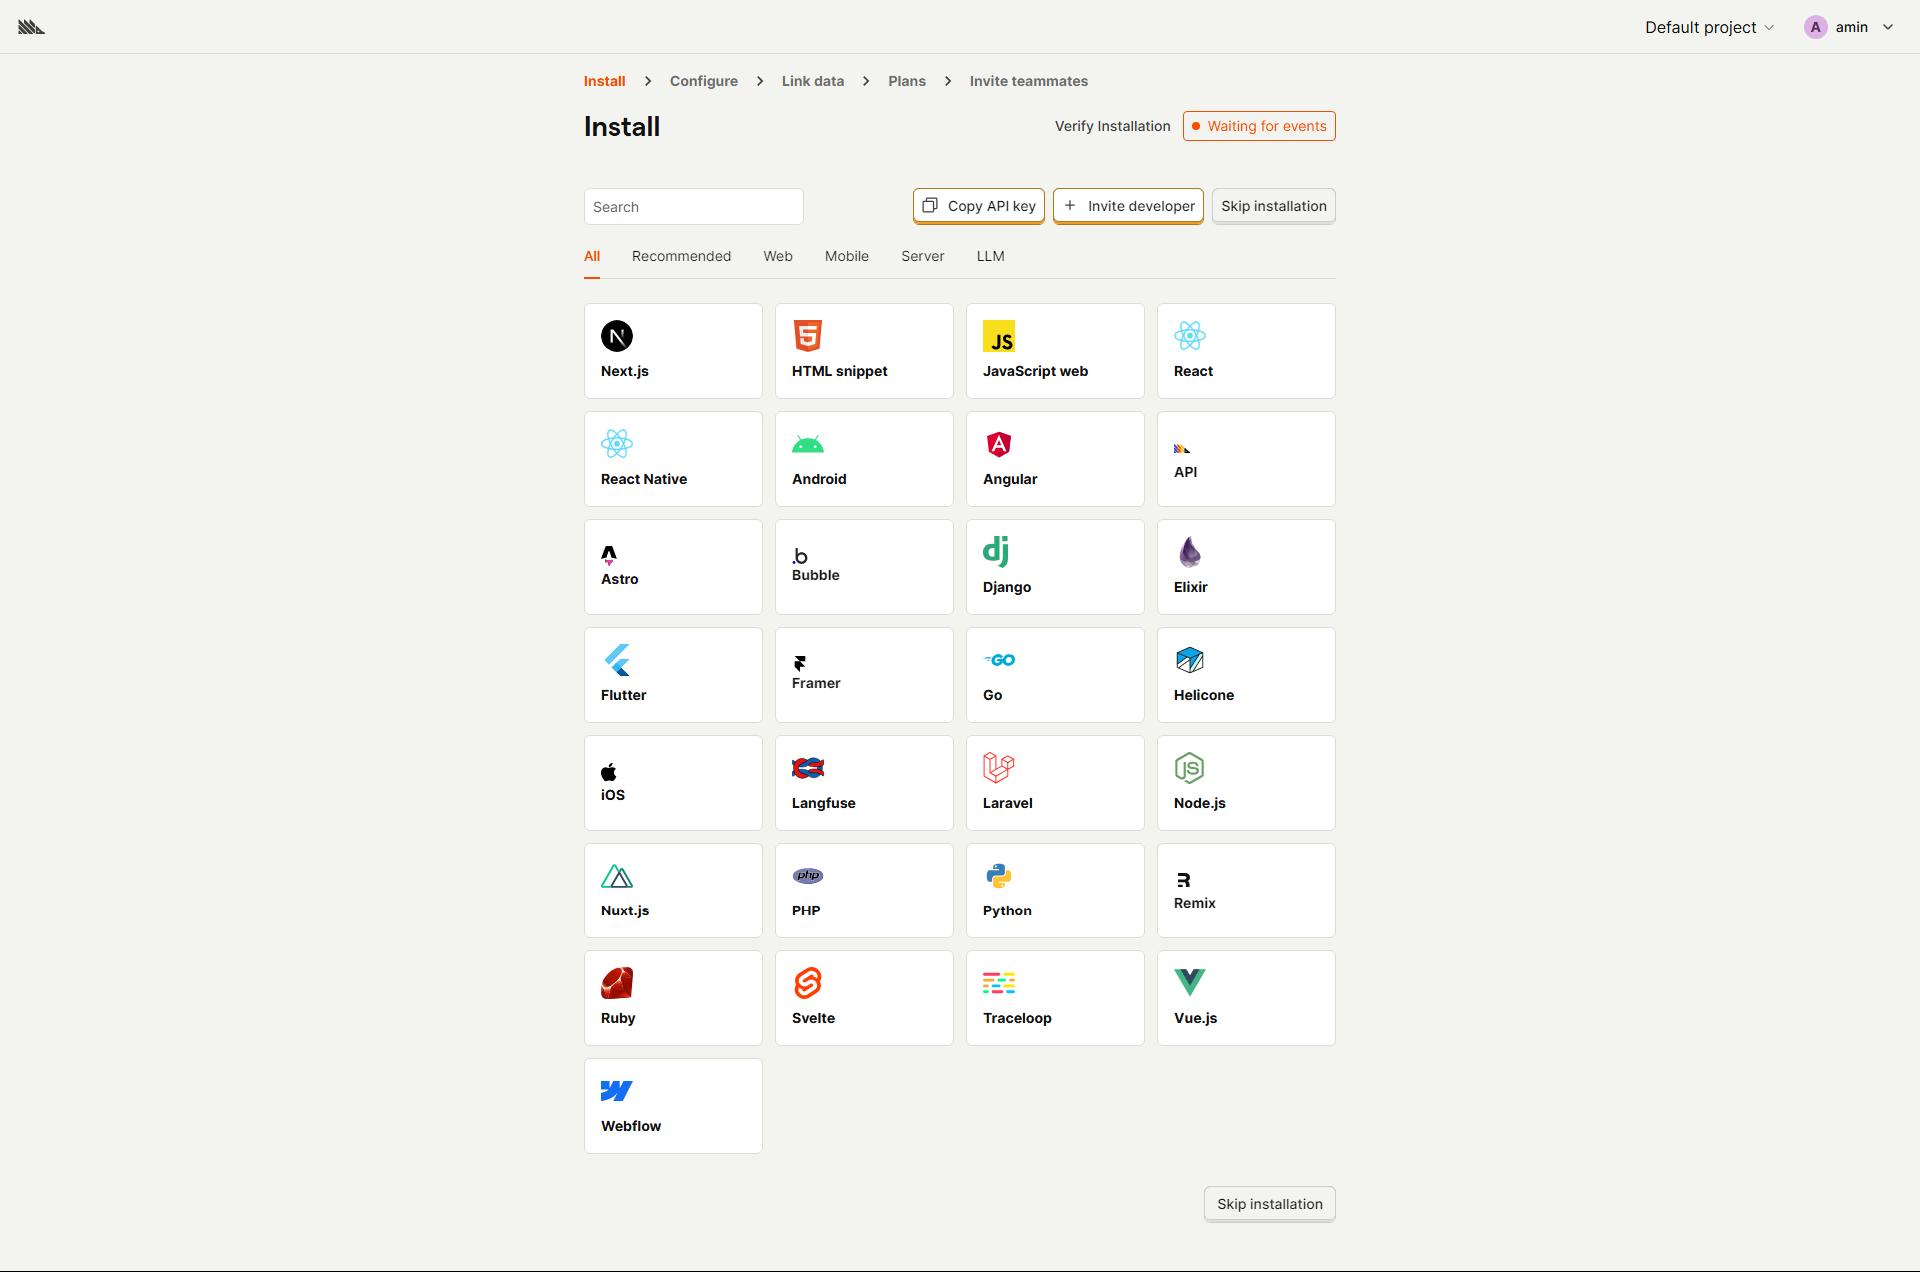Choose the Svelte logo

[x=807, y=983]
